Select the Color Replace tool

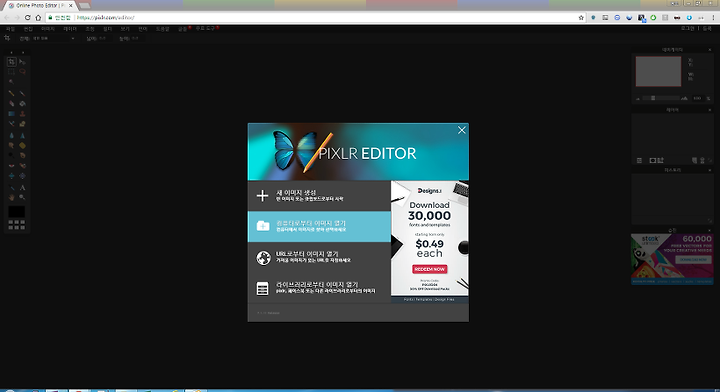click(11, 123)
